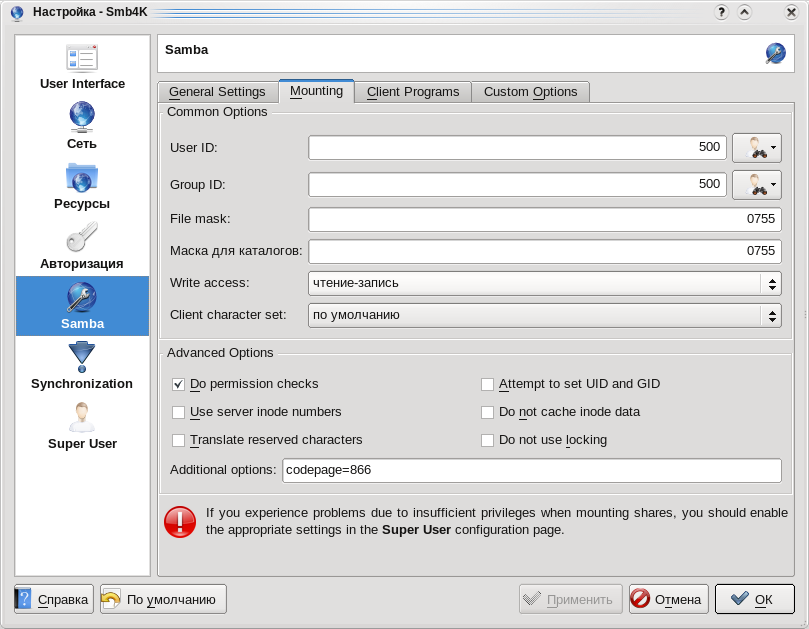809x629 pixels.
Task: Enable Do not use locking
Action: [x=487, y=440]
